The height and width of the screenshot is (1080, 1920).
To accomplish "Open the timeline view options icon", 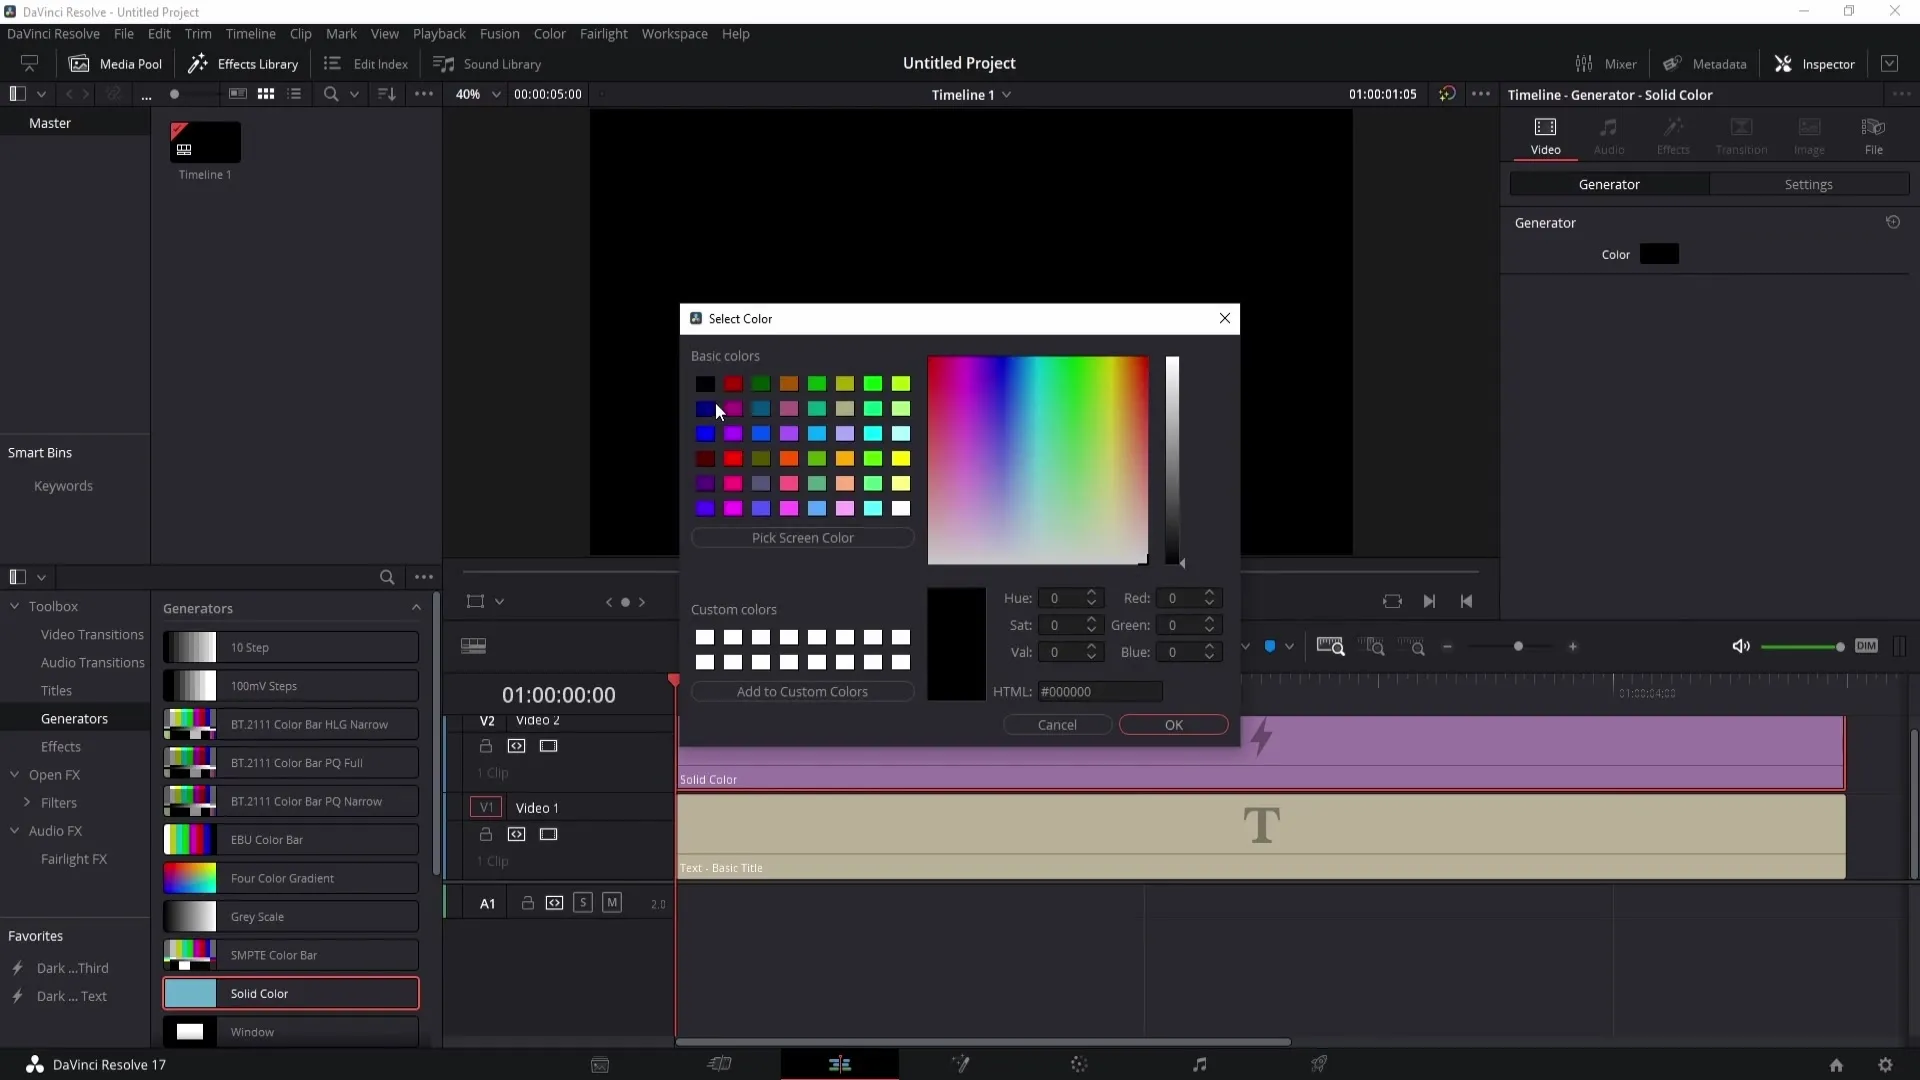I will coord(473,646).
